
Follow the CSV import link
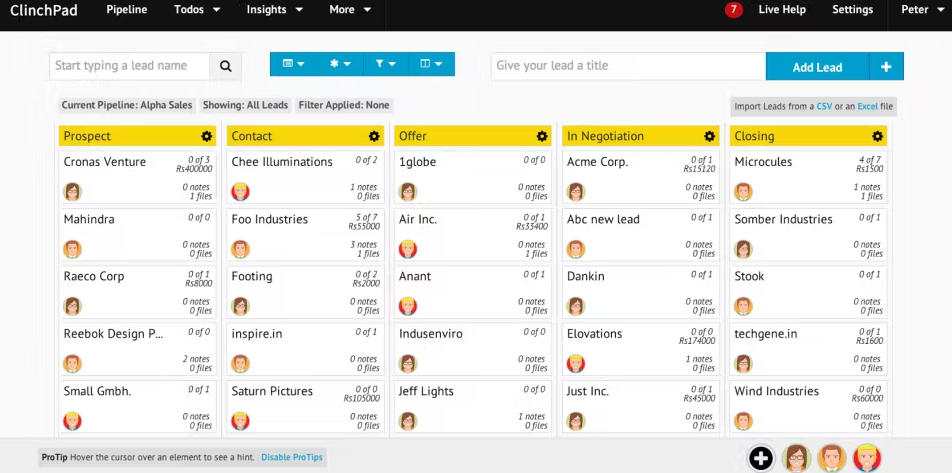(824, 106)
